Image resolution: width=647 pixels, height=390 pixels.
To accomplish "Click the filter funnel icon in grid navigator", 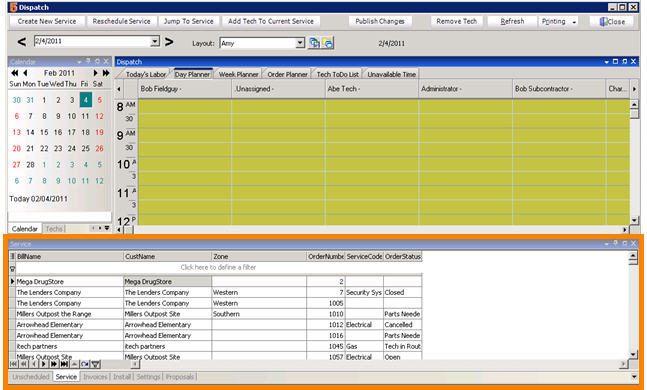I will coord(95,364).
